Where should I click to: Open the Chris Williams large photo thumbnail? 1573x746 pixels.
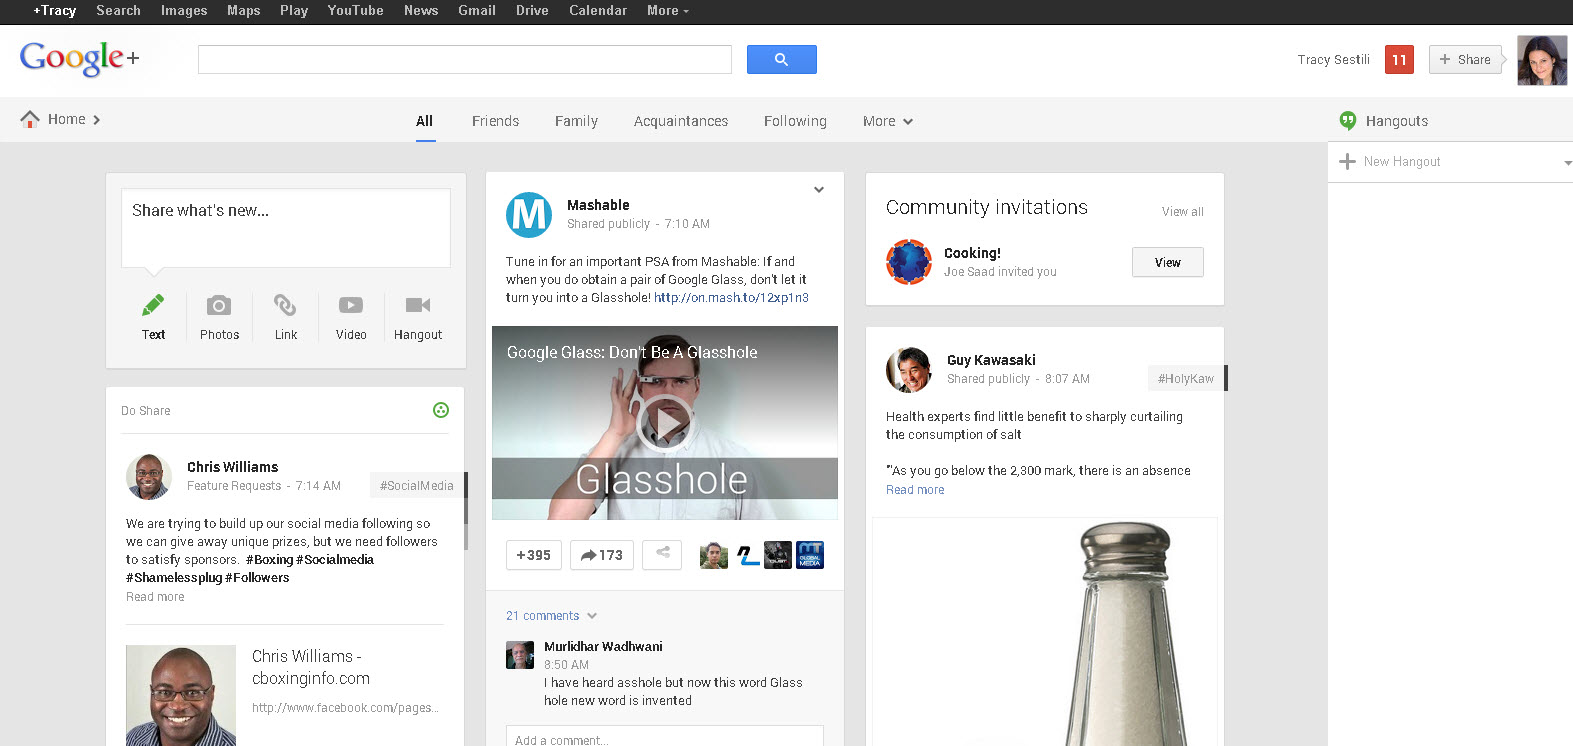pyautogui.click(x=181, y=696)
